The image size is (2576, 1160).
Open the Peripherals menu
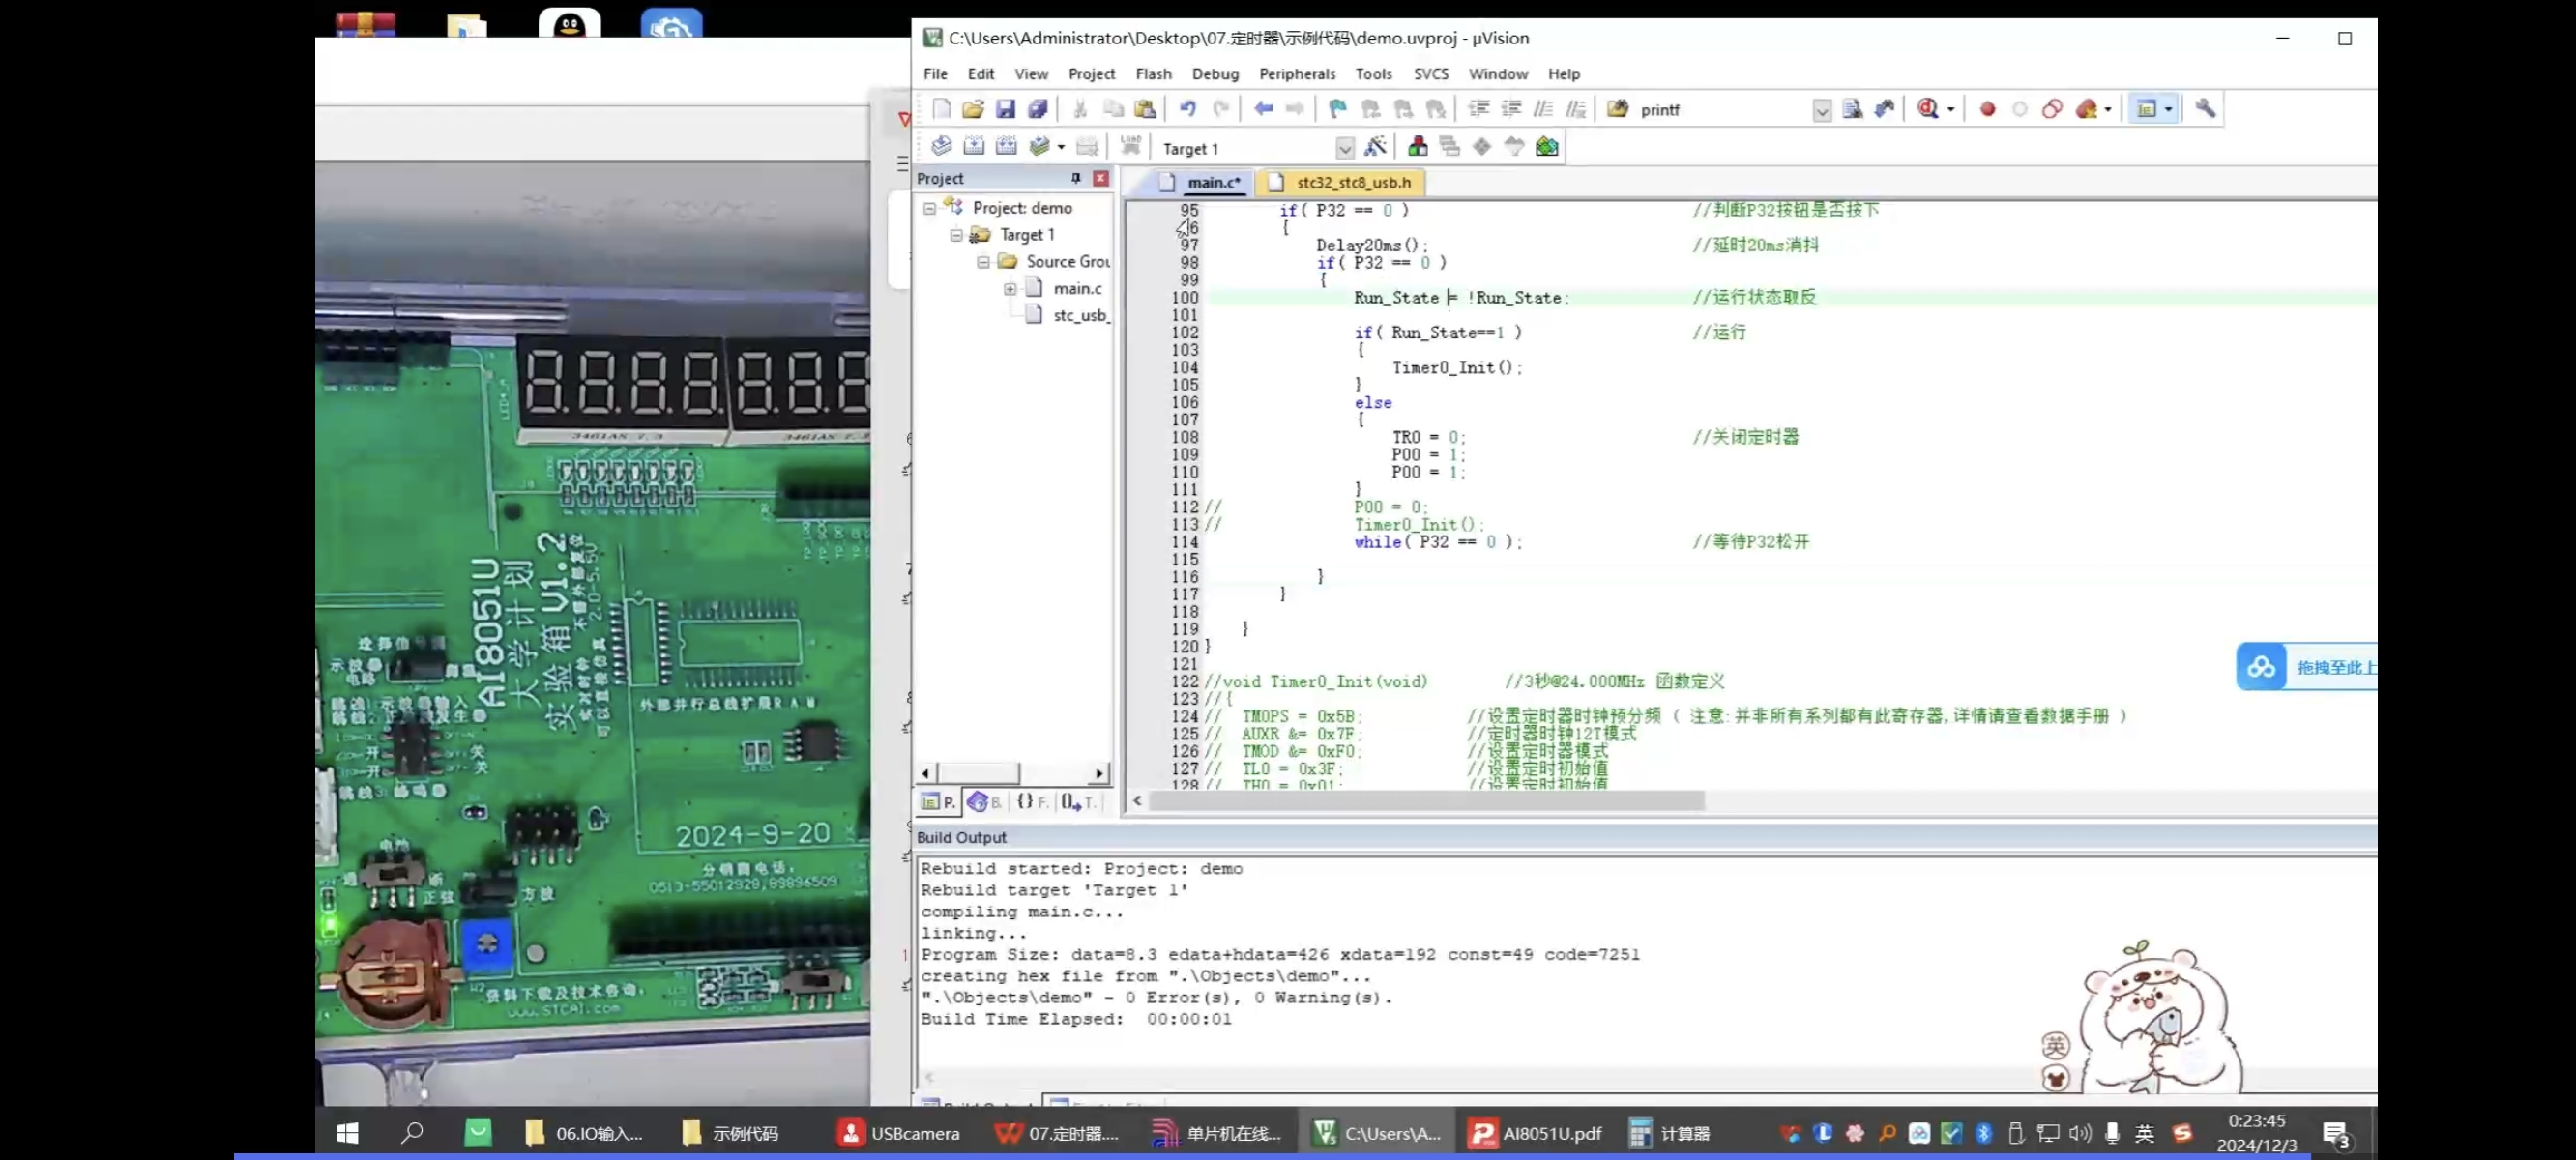(x=1296, y=74)
